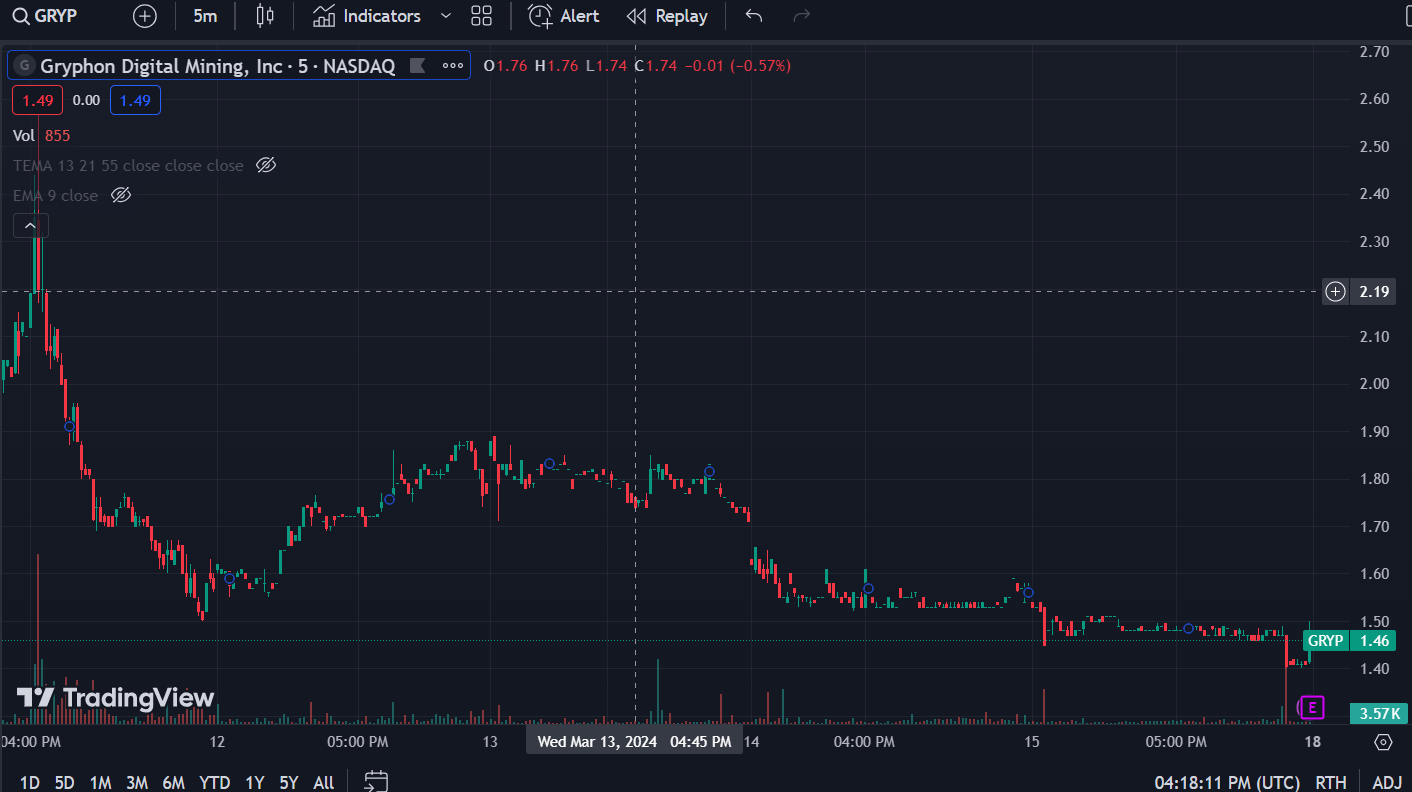
Task: Select the All date range
Action: click(323, 782)
